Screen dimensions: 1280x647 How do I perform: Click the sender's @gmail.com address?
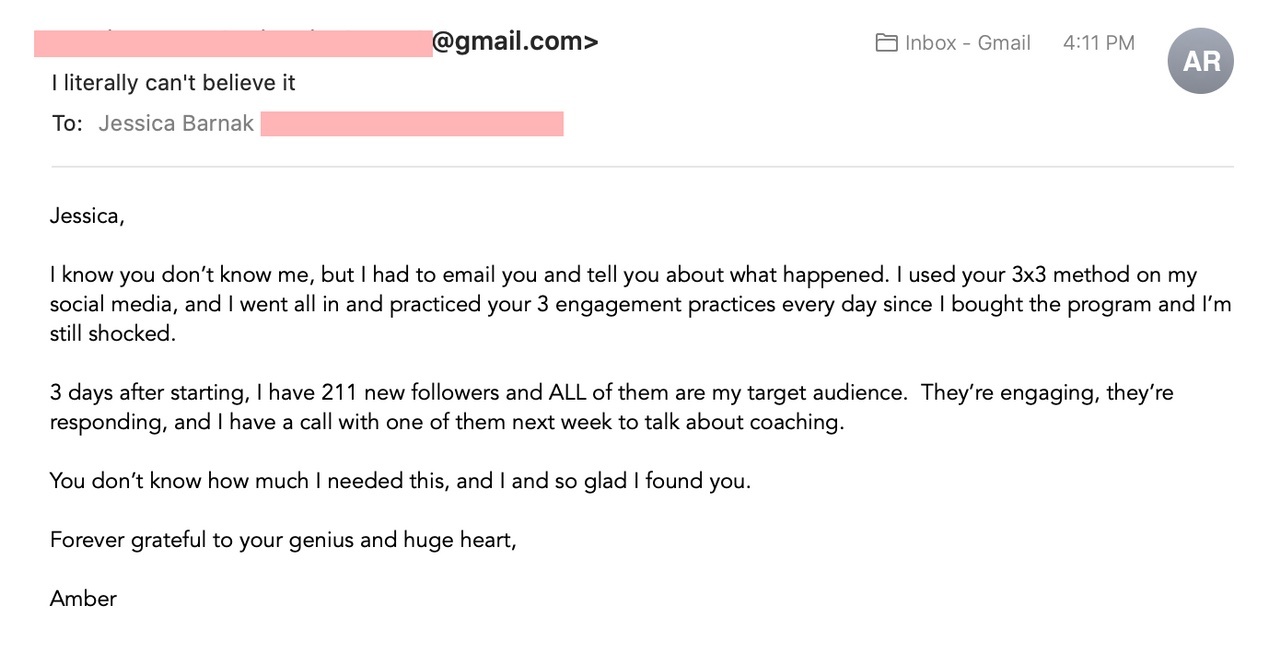[515, 42]
